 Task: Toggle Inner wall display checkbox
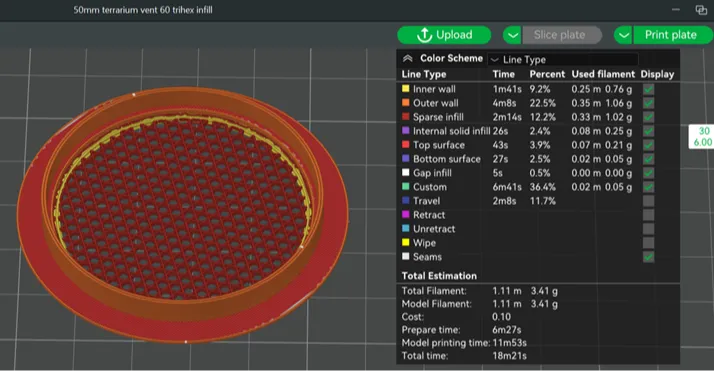pyautogui.click(x=648, y=89)
